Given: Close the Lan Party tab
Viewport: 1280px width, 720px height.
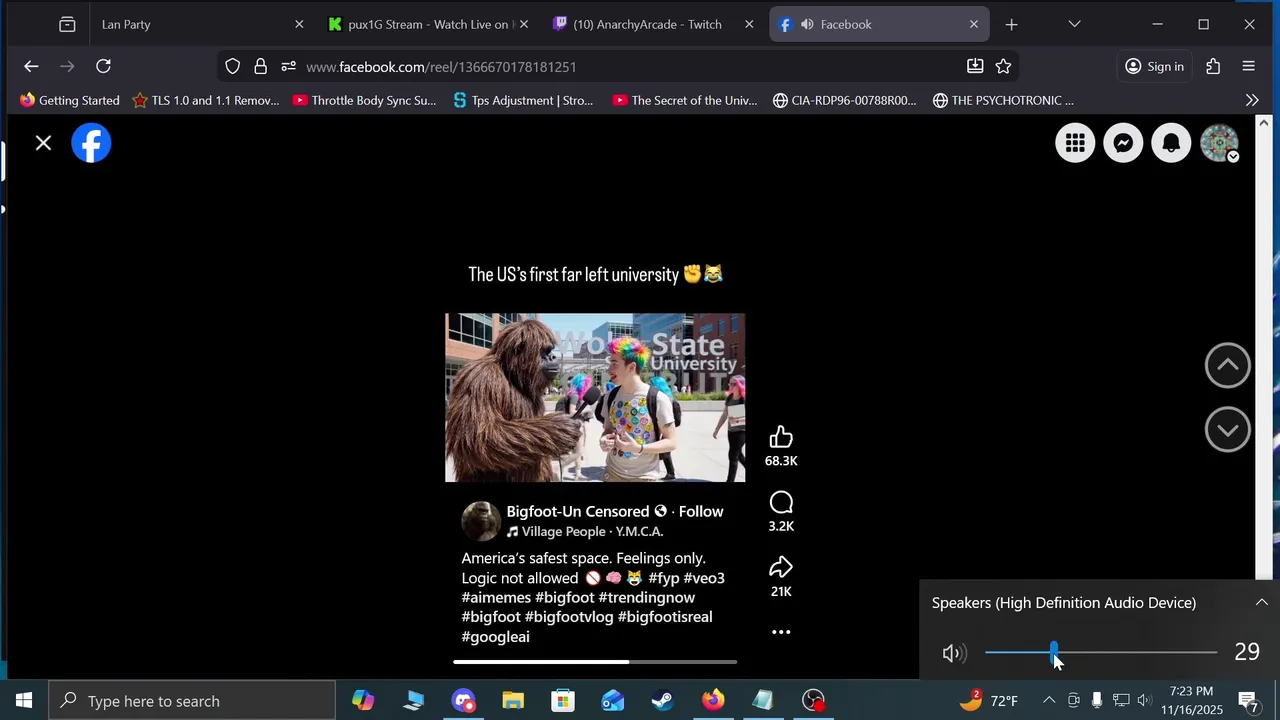Looking at the screenshot, I should [x=298, y=24].
